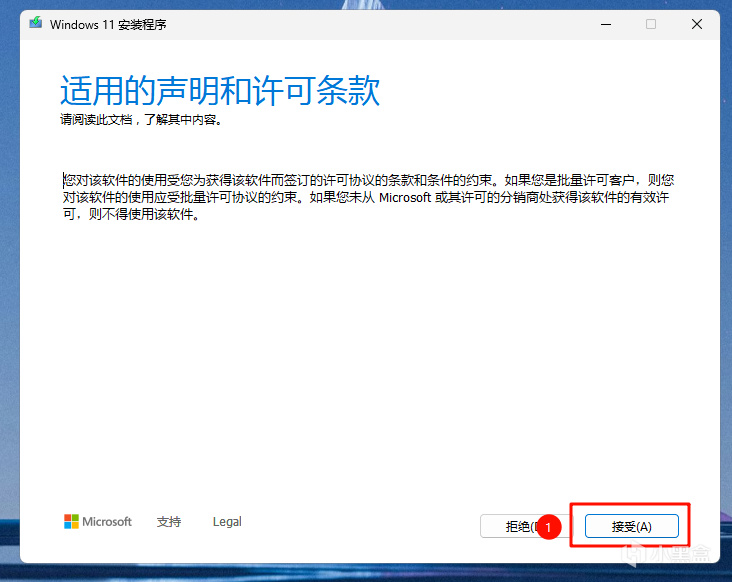This screenshot has width=732, height=582.
Task: Click the Microsoft logo
Action: [98, 522]
